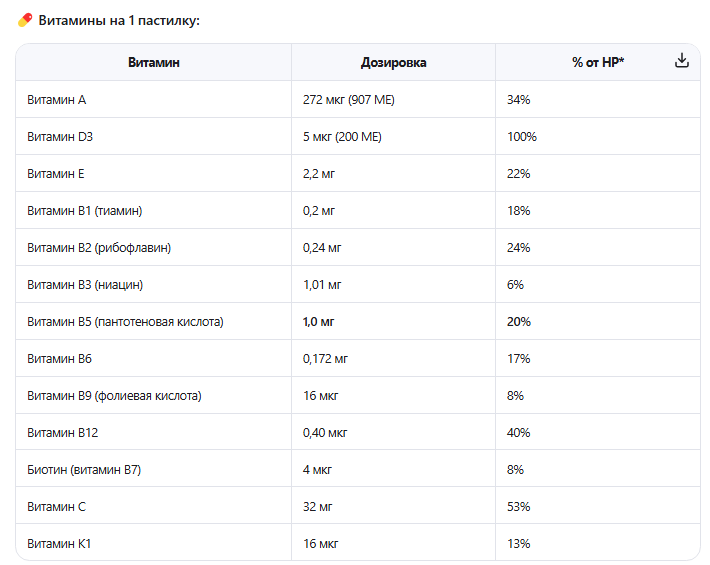
Task: Click the '5 мкг (200 МЕ)' dosage
Action: coord(342,137)
